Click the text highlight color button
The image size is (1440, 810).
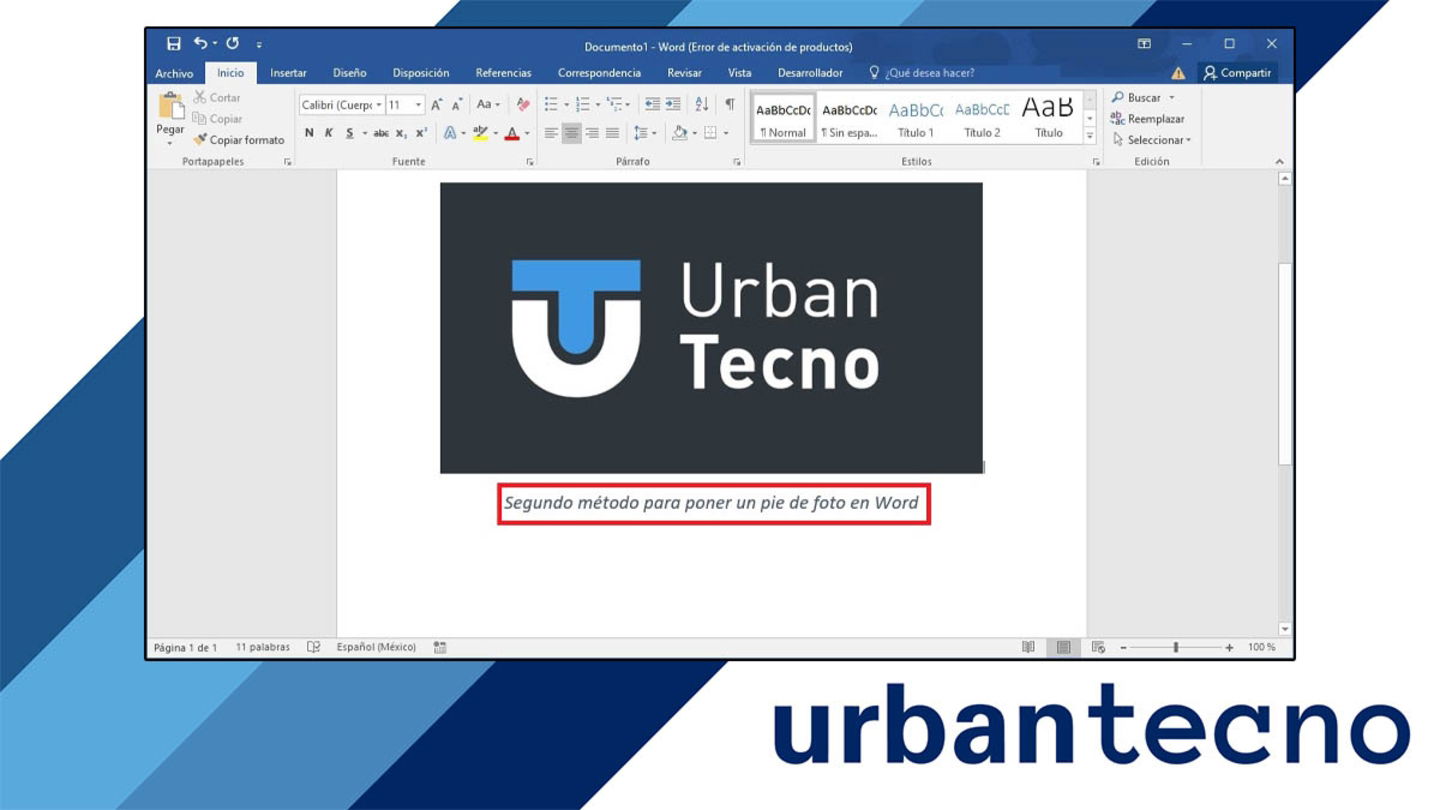coord(480,133)
